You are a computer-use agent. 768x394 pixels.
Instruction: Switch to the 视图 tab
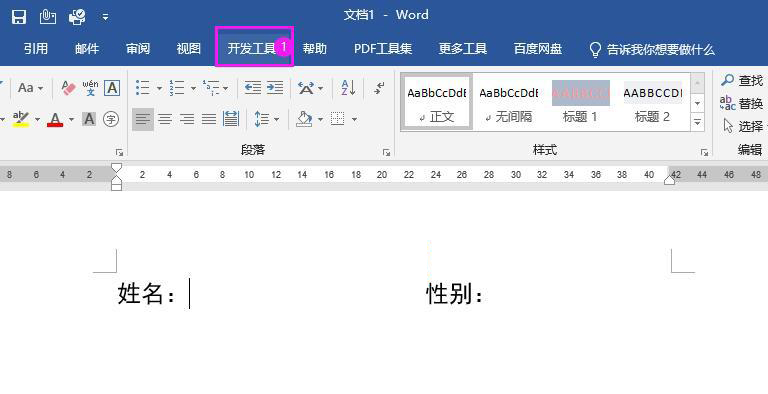[189, 49]
